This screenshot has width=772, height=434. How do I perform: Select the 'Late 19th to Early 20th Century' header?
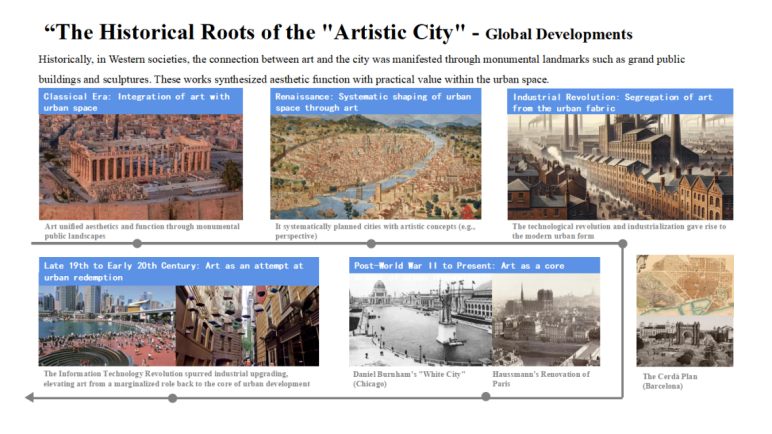coord(179,271)
